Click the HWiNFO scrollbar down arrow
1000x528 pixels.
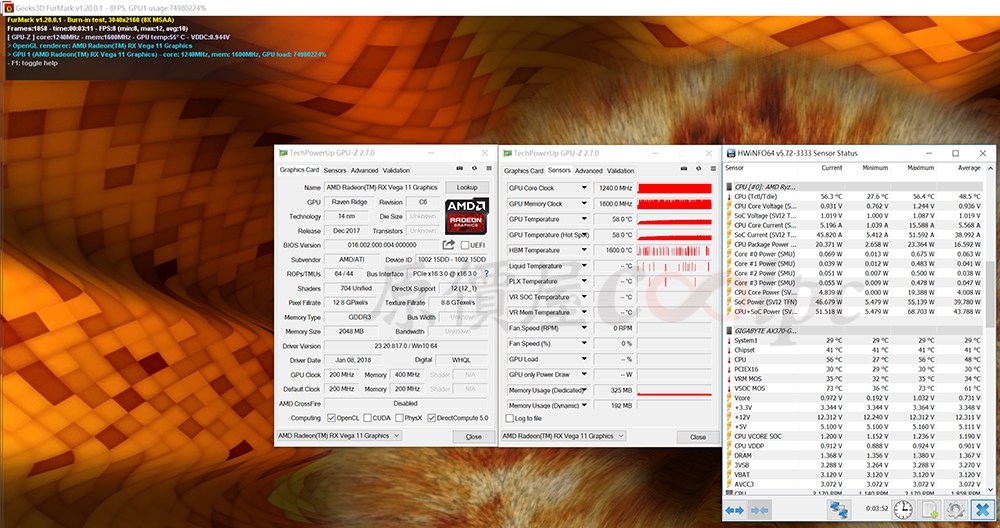(x=990, y=490)
